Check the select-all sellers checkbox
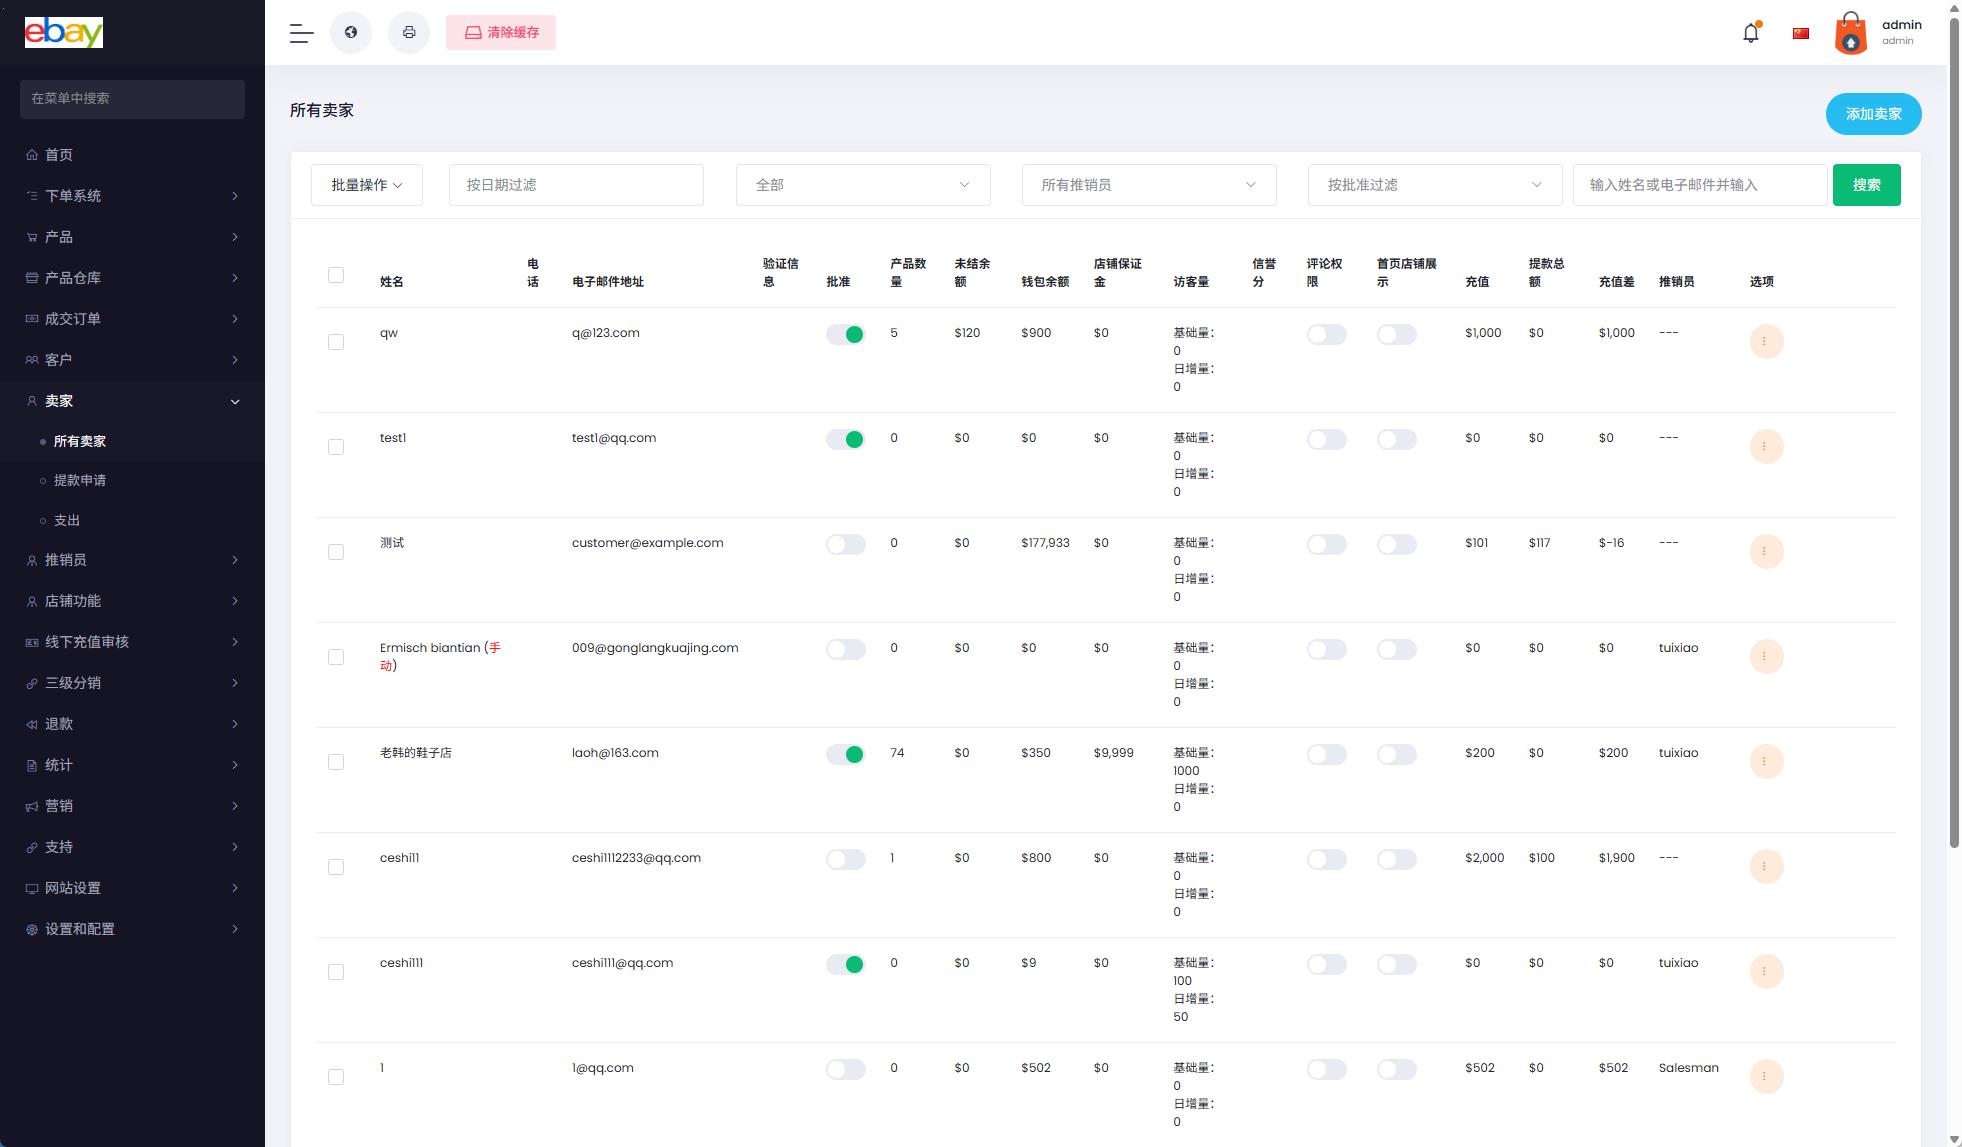 pos(336,275)
